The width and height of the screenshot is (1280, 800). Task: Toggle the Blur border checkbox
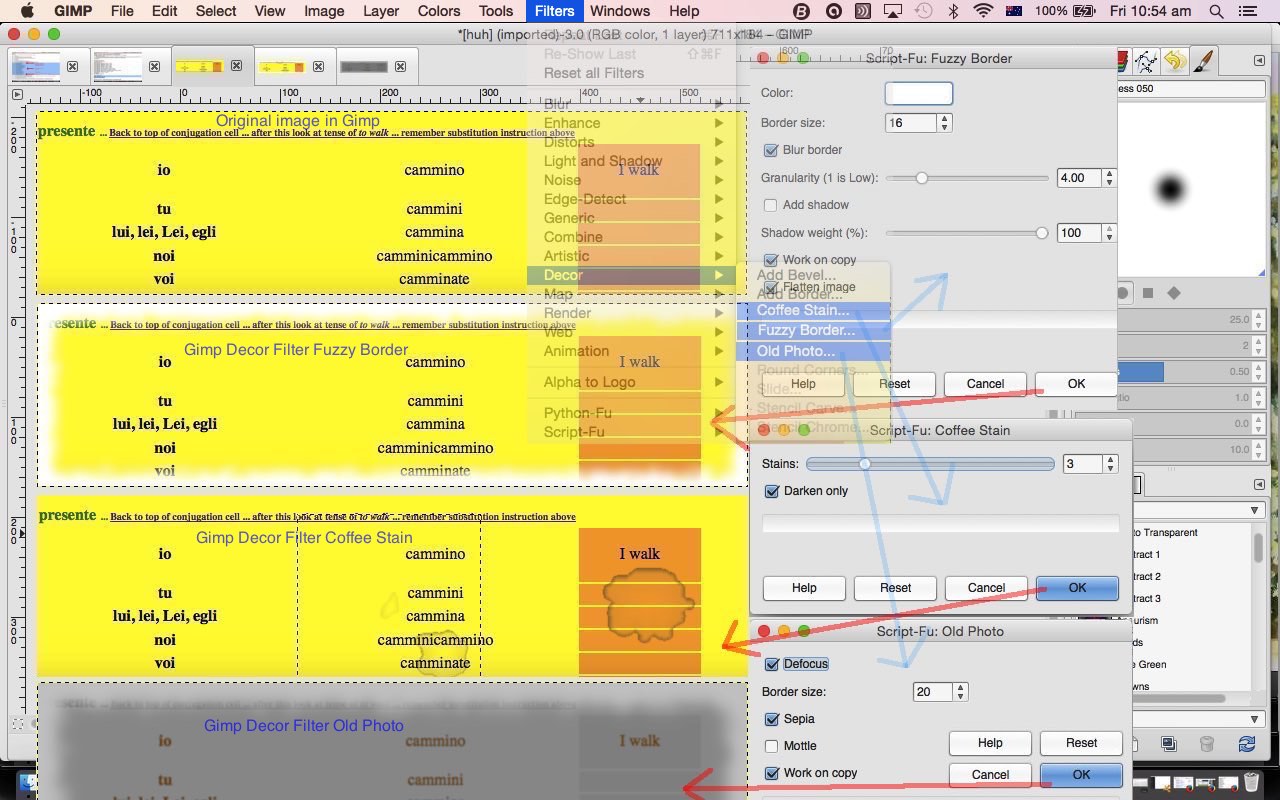[x=770, y=150]
